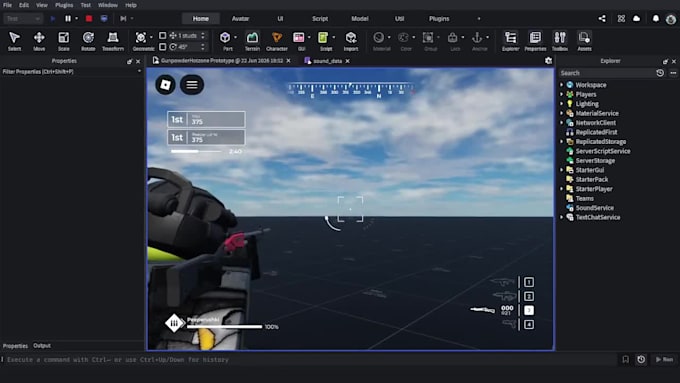Screen dimensions: 680x383
Task: Expand the Players node
Action: pyautogui.click(x=562, y=94)
